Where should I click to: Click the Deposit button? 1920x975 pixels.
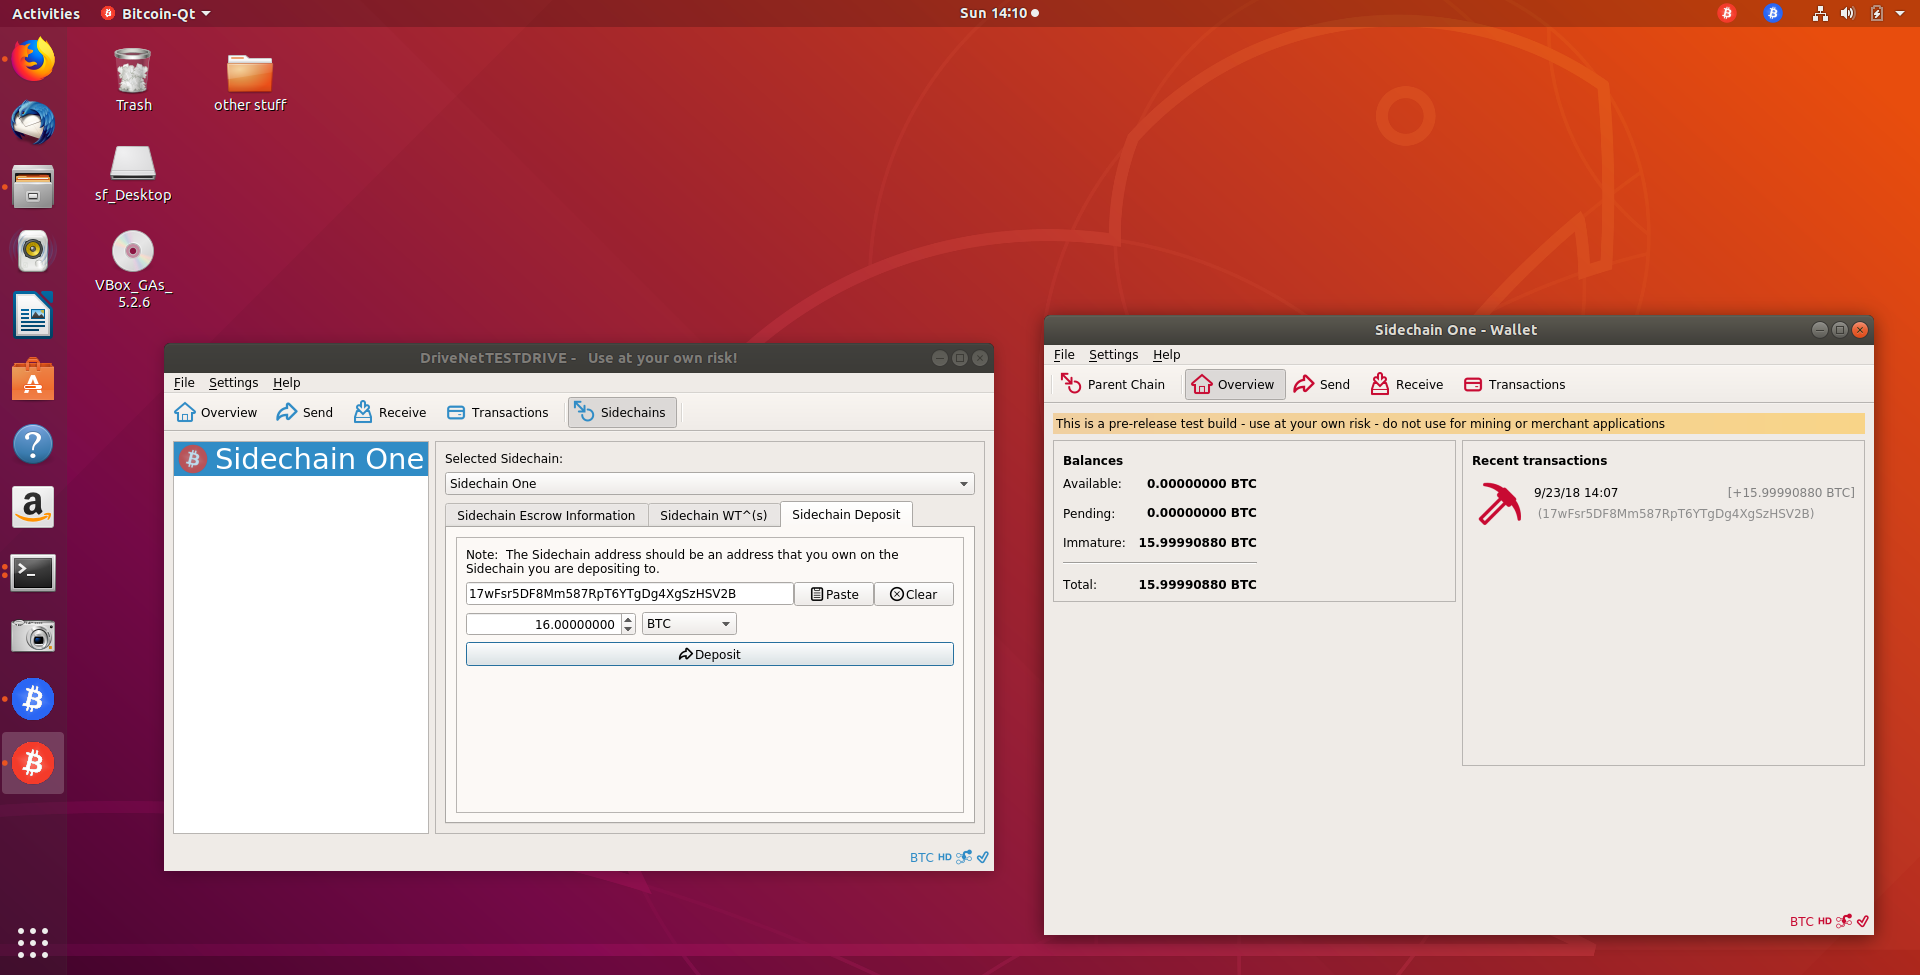coord(710,654)
